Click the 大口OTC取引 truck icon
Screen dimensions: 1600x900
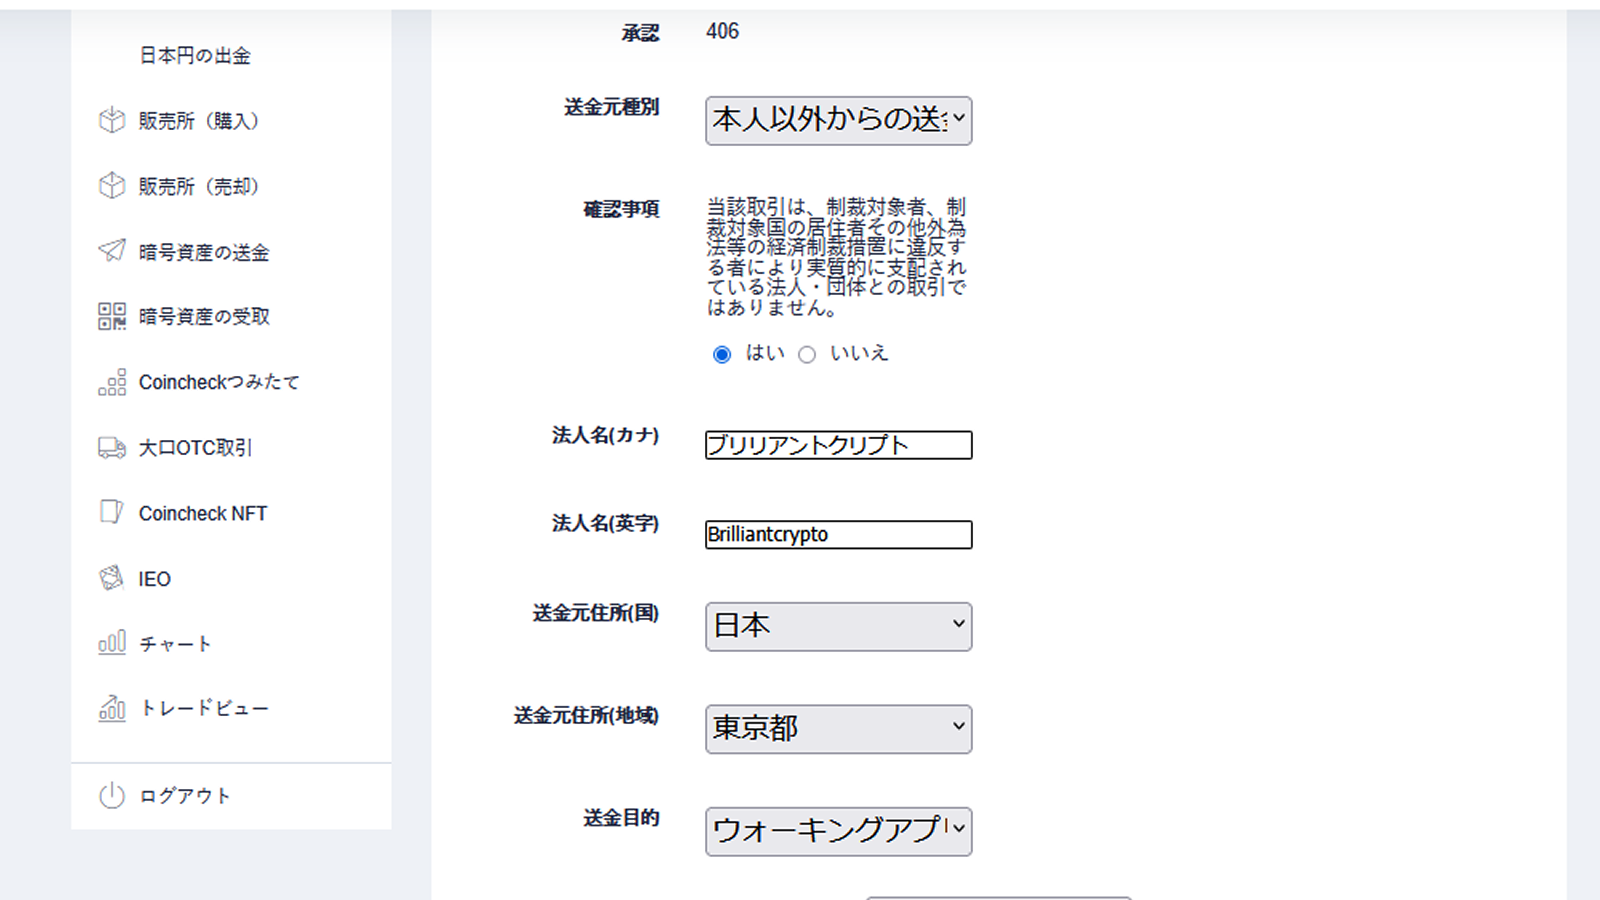coord(112,448)
